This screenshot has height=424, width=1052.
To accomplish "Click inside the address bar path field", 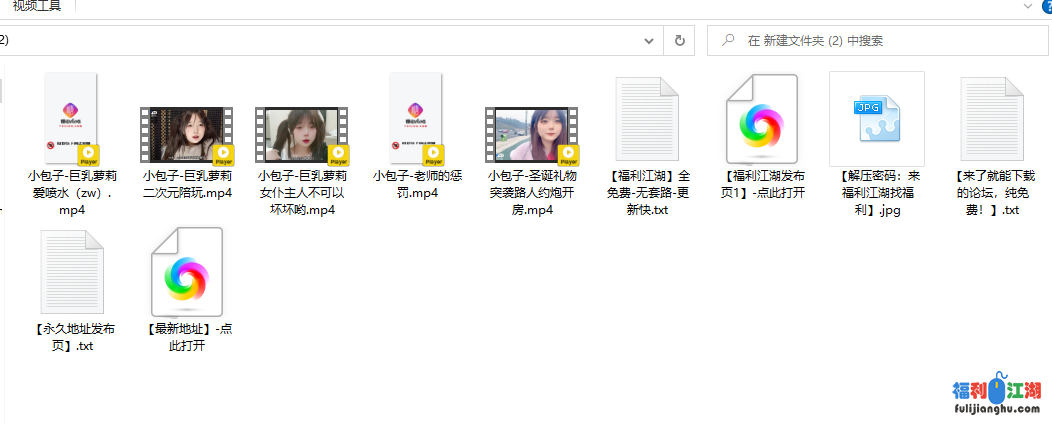I will click(320, 41).
